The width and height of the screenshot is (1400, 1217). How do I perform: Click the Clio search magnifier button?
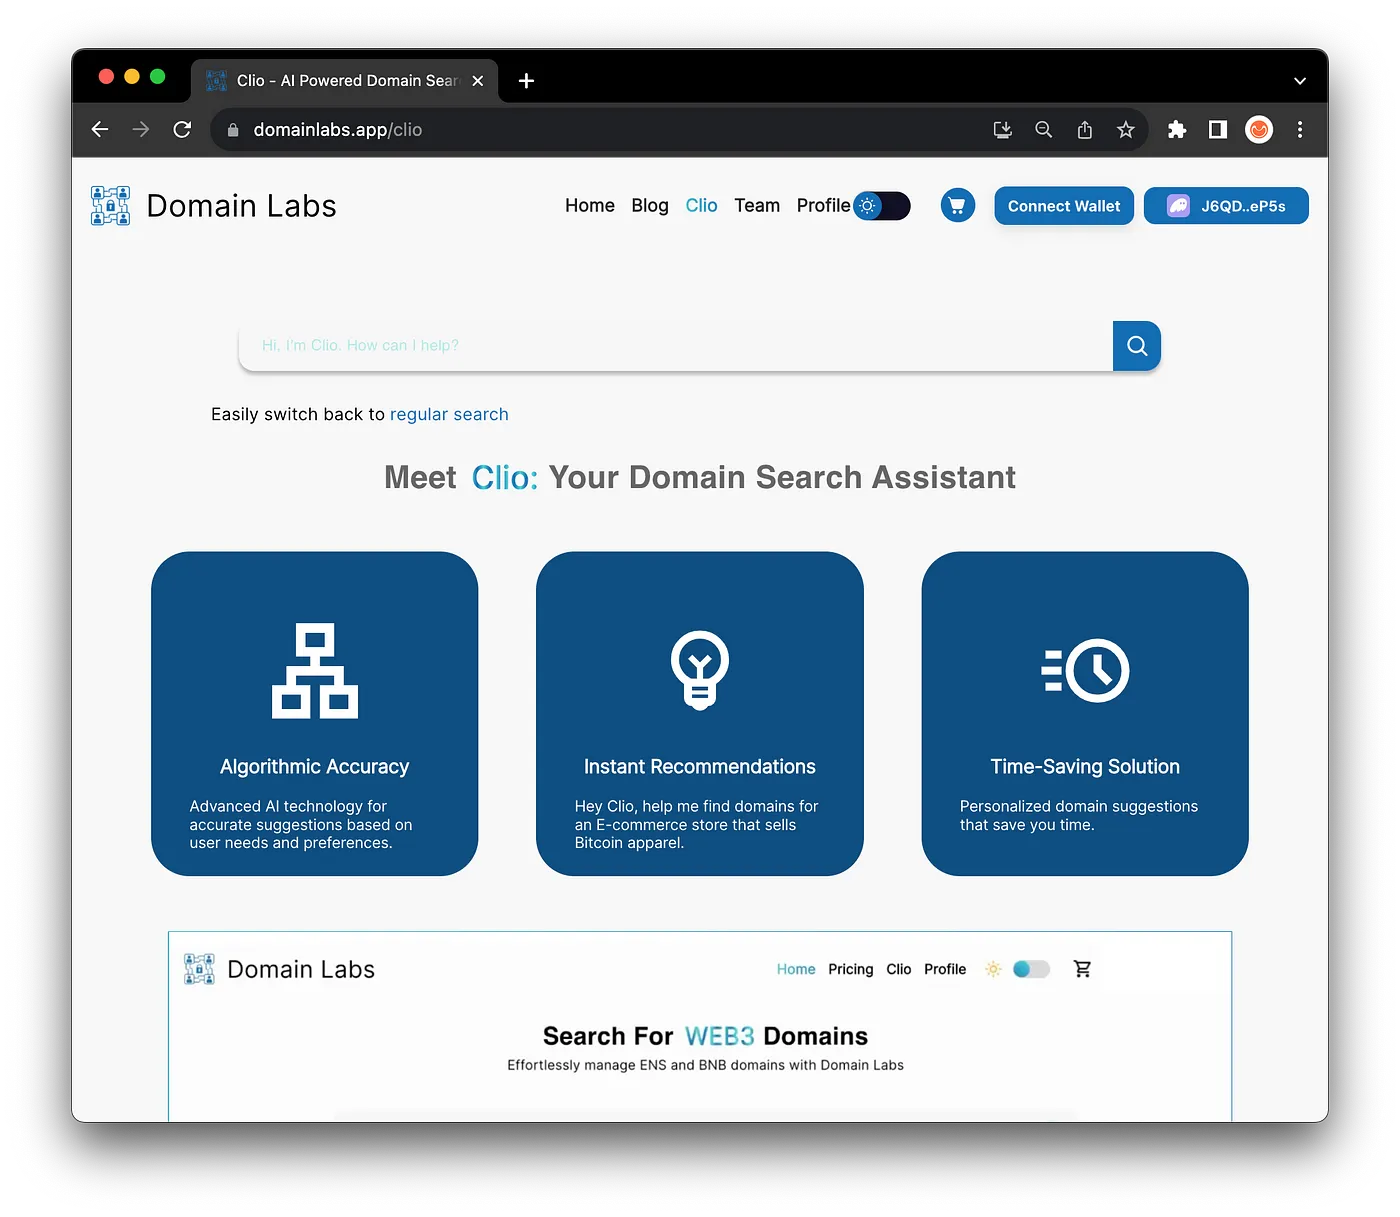tap(1136, 346)
